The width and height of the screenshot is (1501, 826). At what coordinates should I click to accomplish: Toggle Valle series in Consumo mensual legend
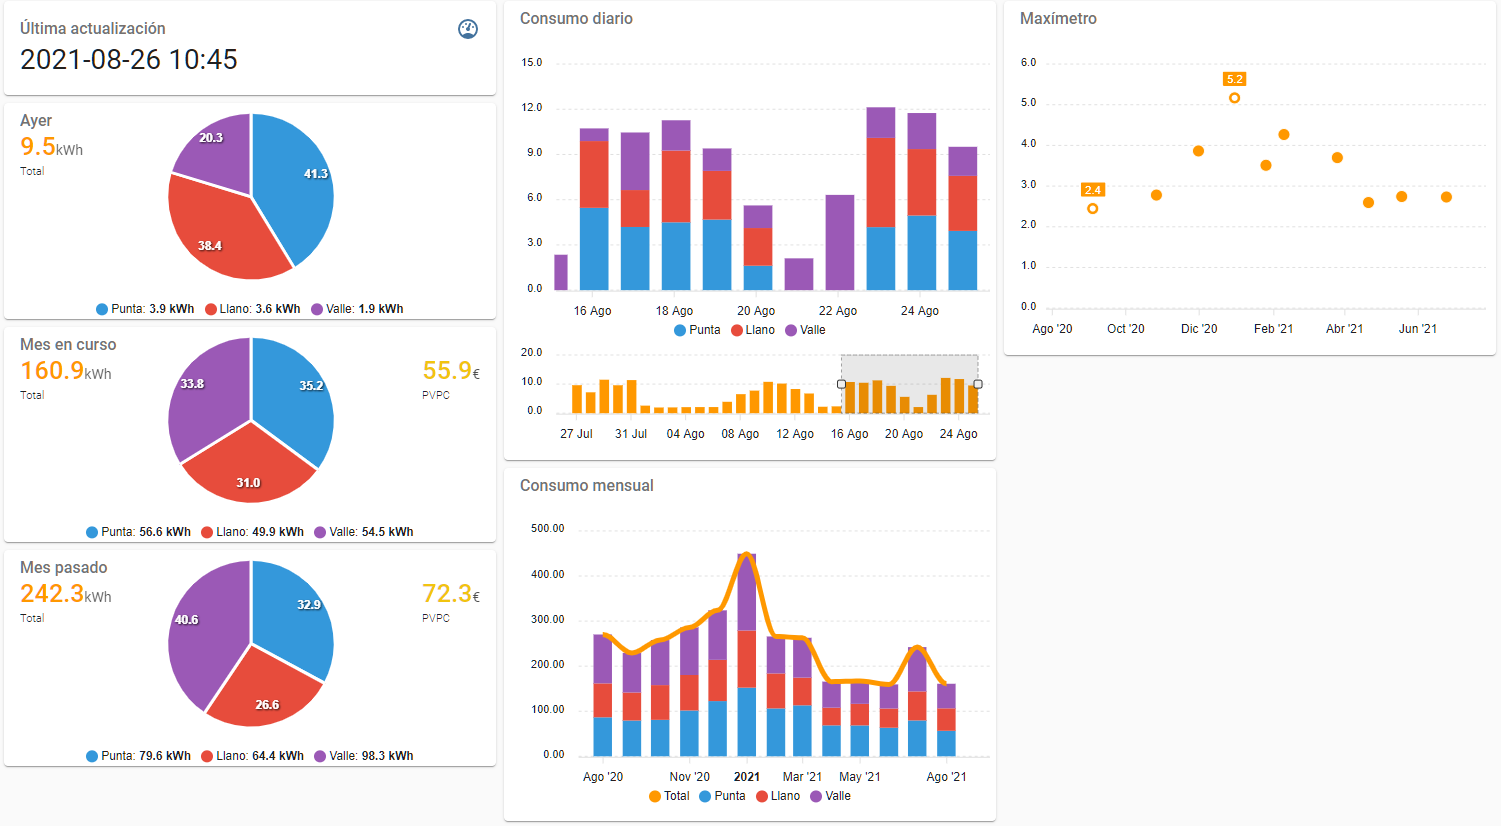(x=831, y=796)
